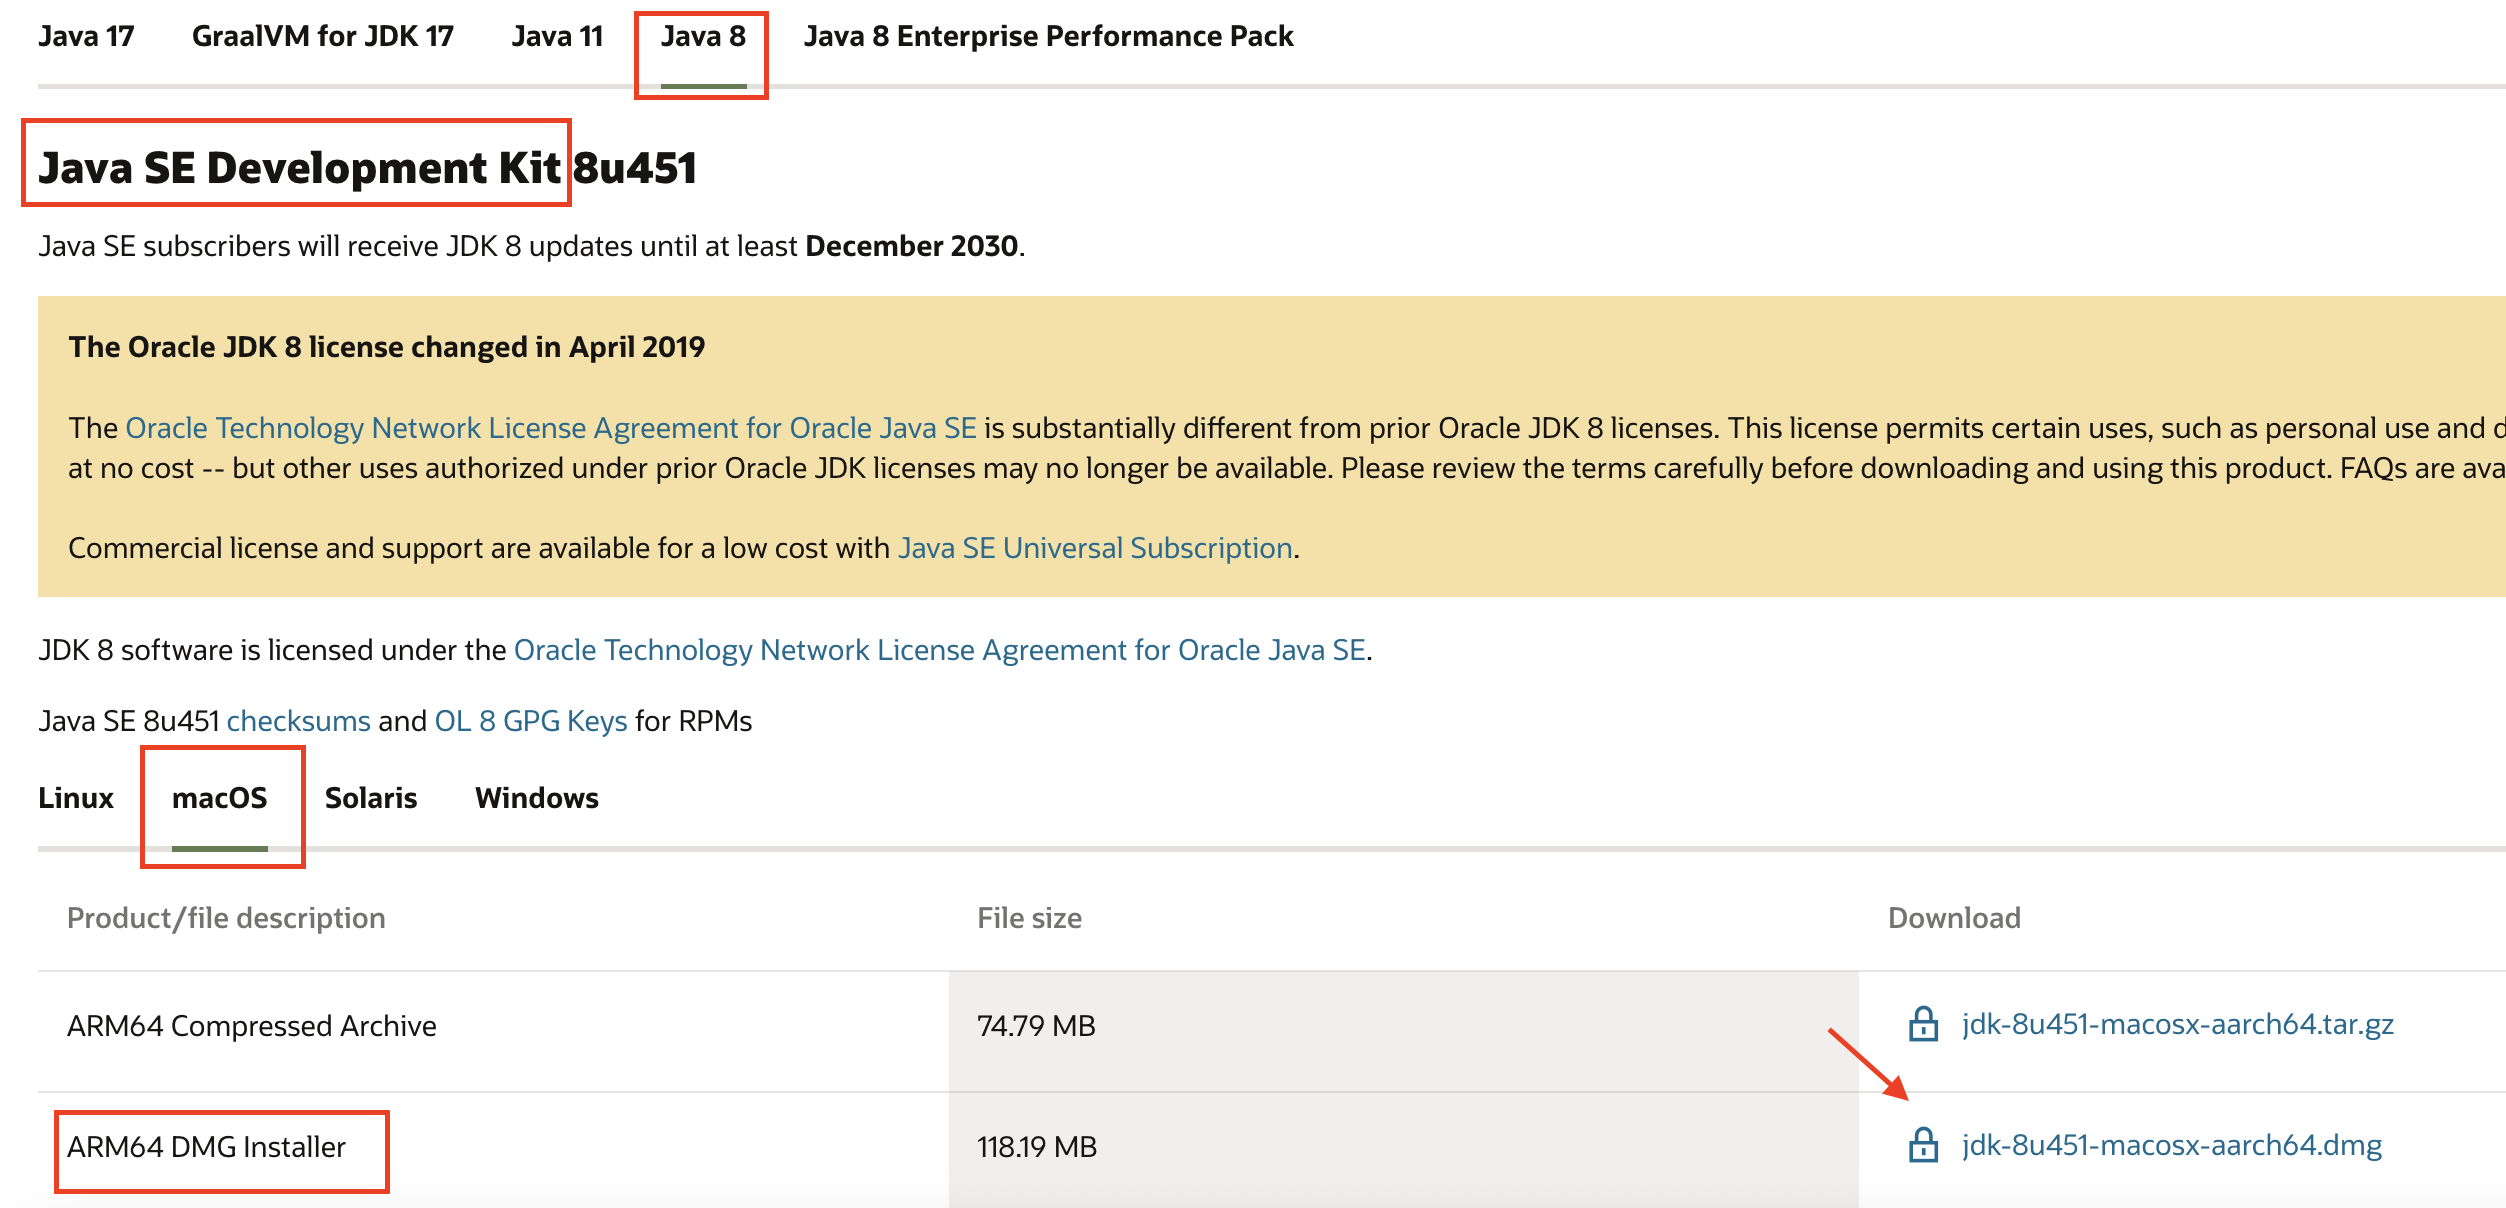Select the Java 11 tab
Image resolution: width=2506 pixels, height=1208 pixels.
point(557,37)
